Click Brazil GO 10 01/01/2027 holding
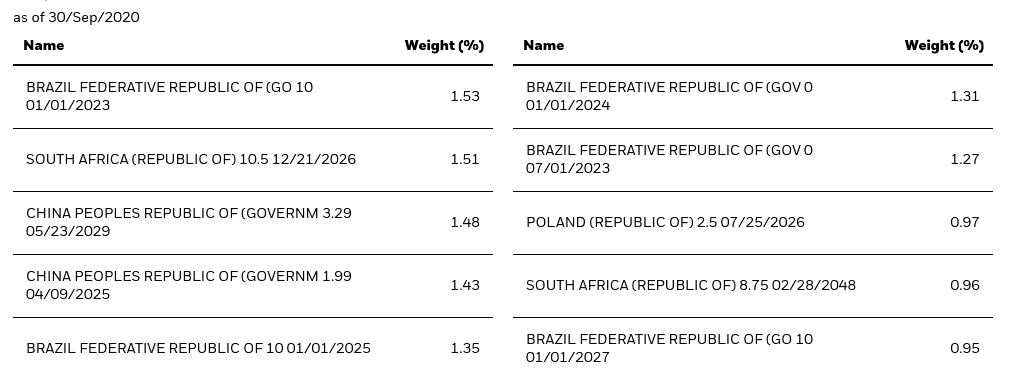Viewport: 1021px width, 391px height. click(x=753, y=349)
